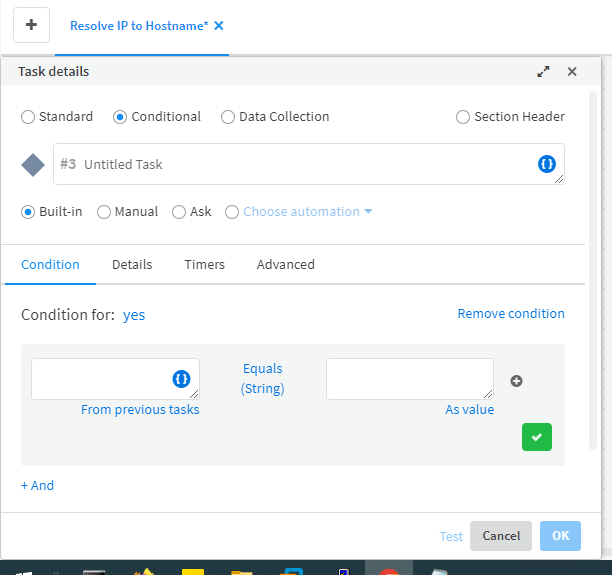Close the Resolve IP to Hostname tab

[219, 26]
